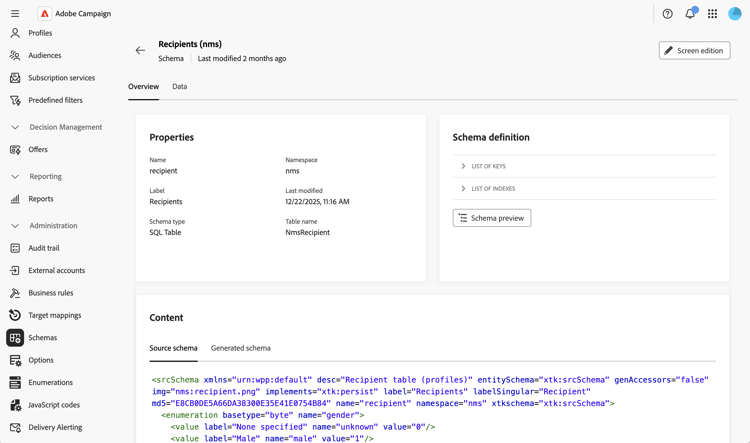This screenshot has height=443, width=750.
Task: Collapse the Decision Management section
Action: coord(15,127)
